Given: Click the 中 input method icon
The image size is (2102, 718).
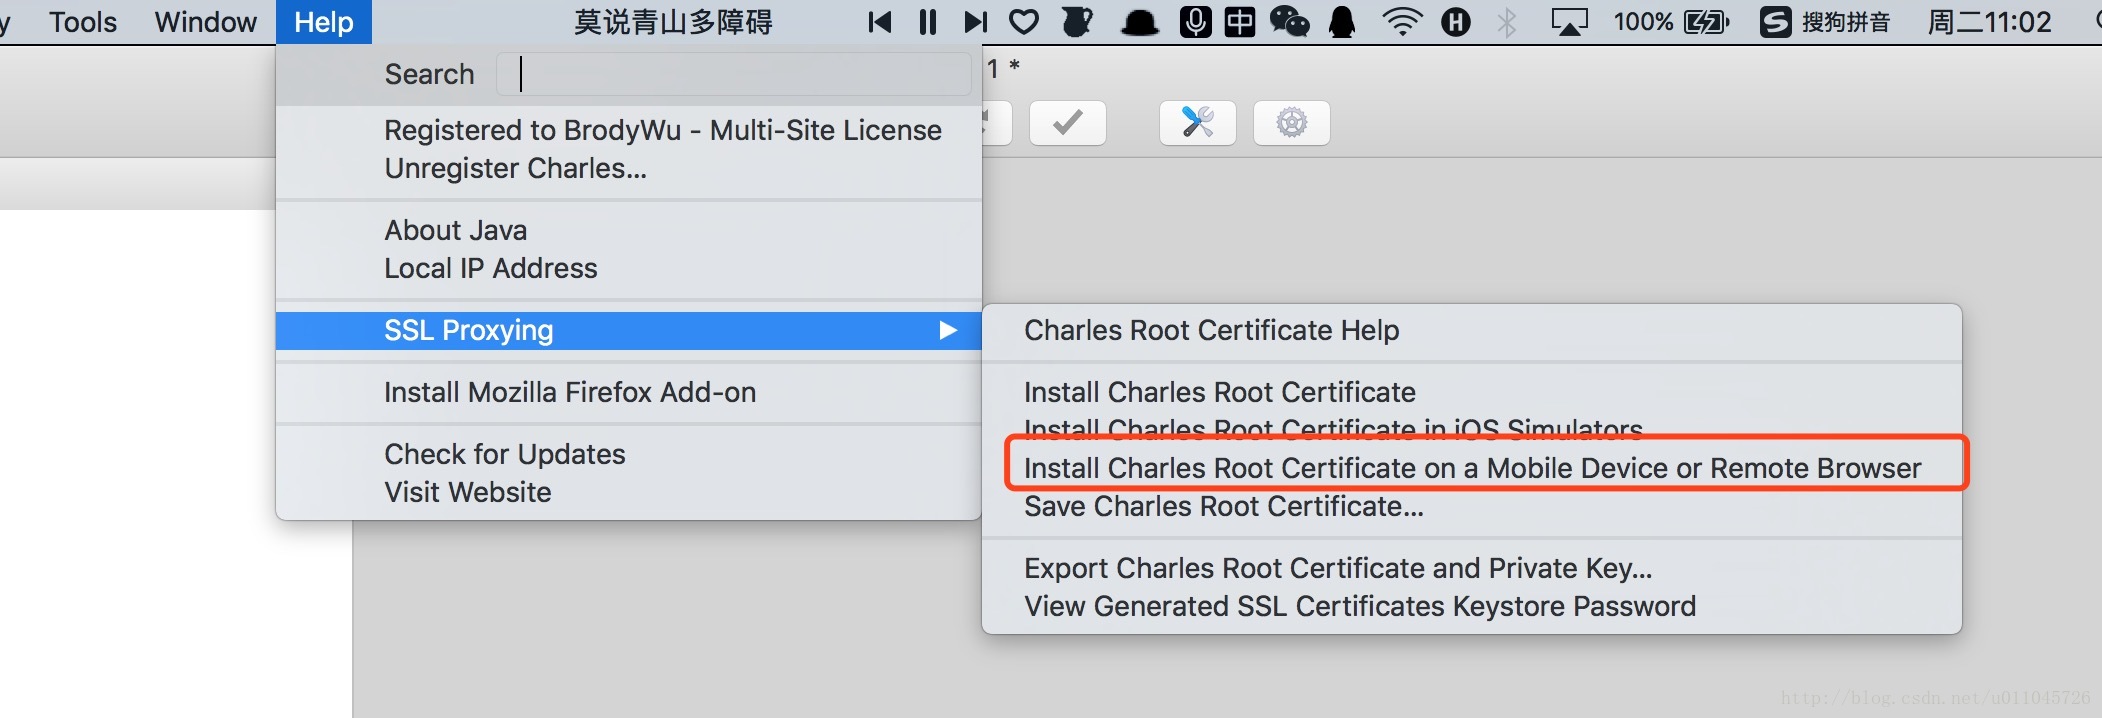Looking at the screenshot, I should click(1240, 22).
